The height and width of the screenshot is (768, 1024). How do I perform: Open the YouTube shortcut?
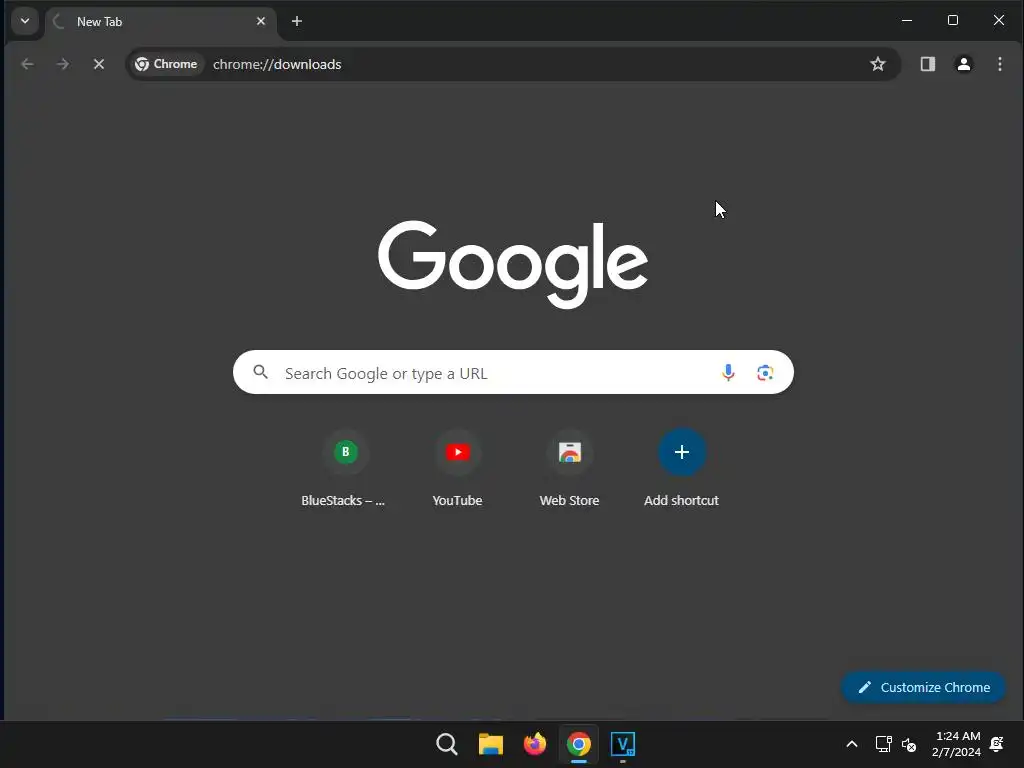457,469
